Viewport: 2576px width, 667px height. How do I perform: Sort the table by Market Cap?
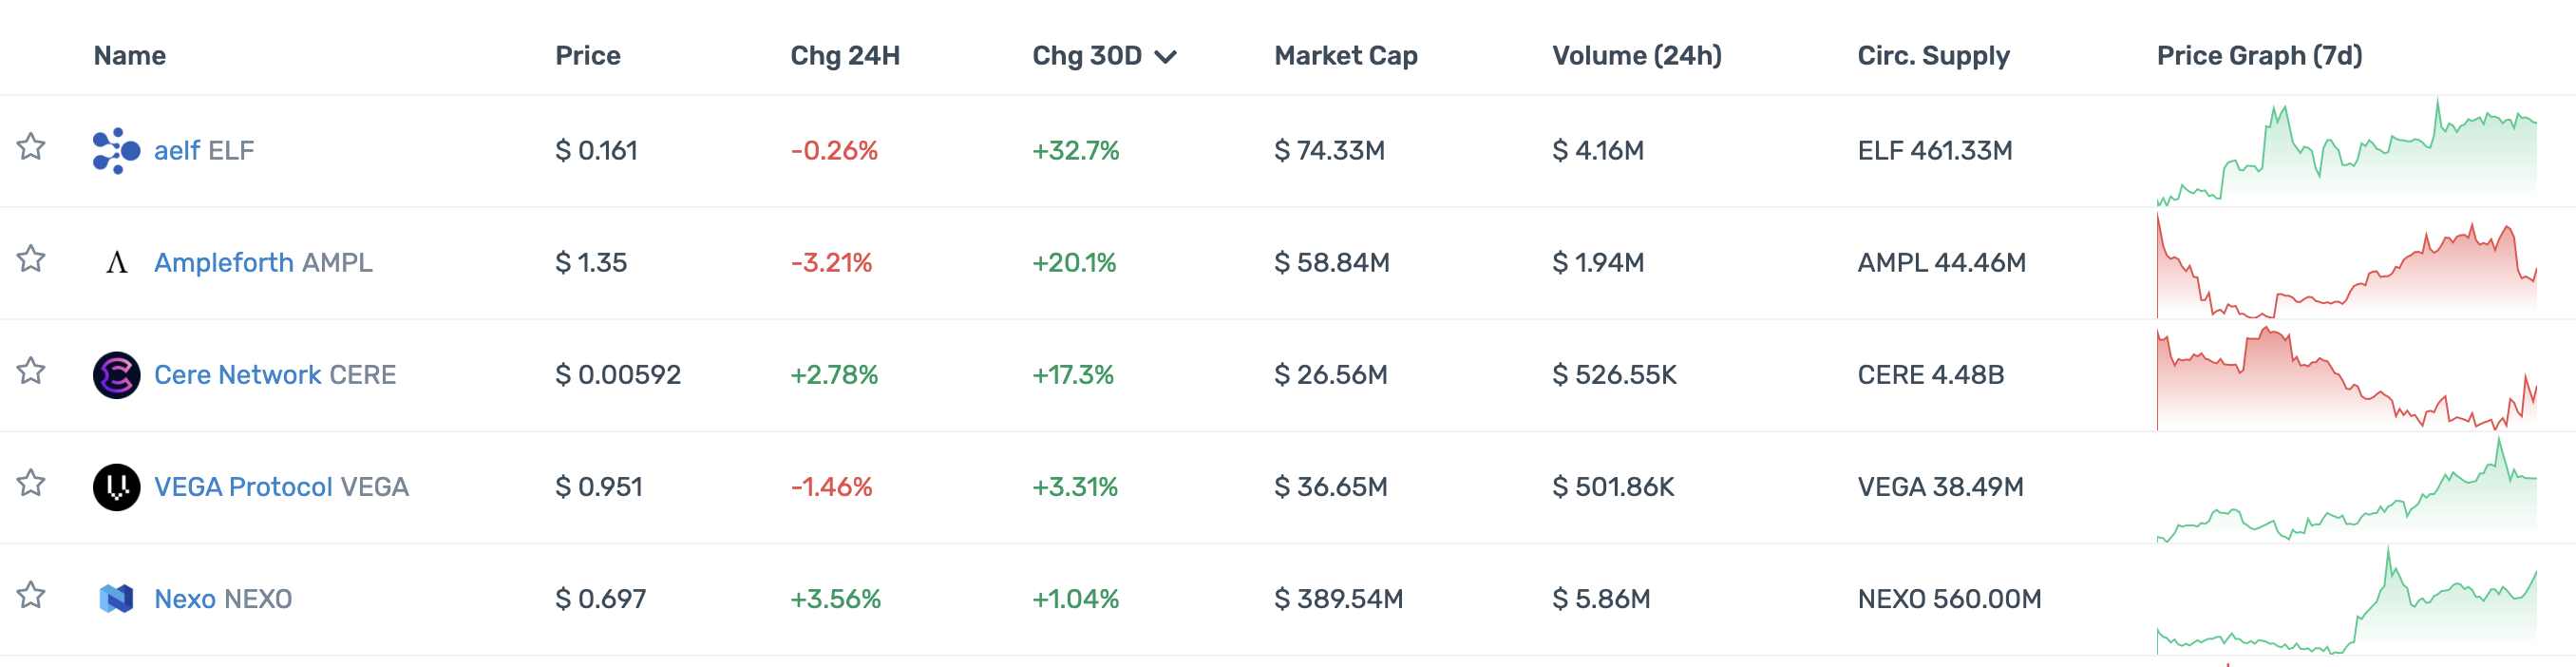click(x=1345, y=56)
